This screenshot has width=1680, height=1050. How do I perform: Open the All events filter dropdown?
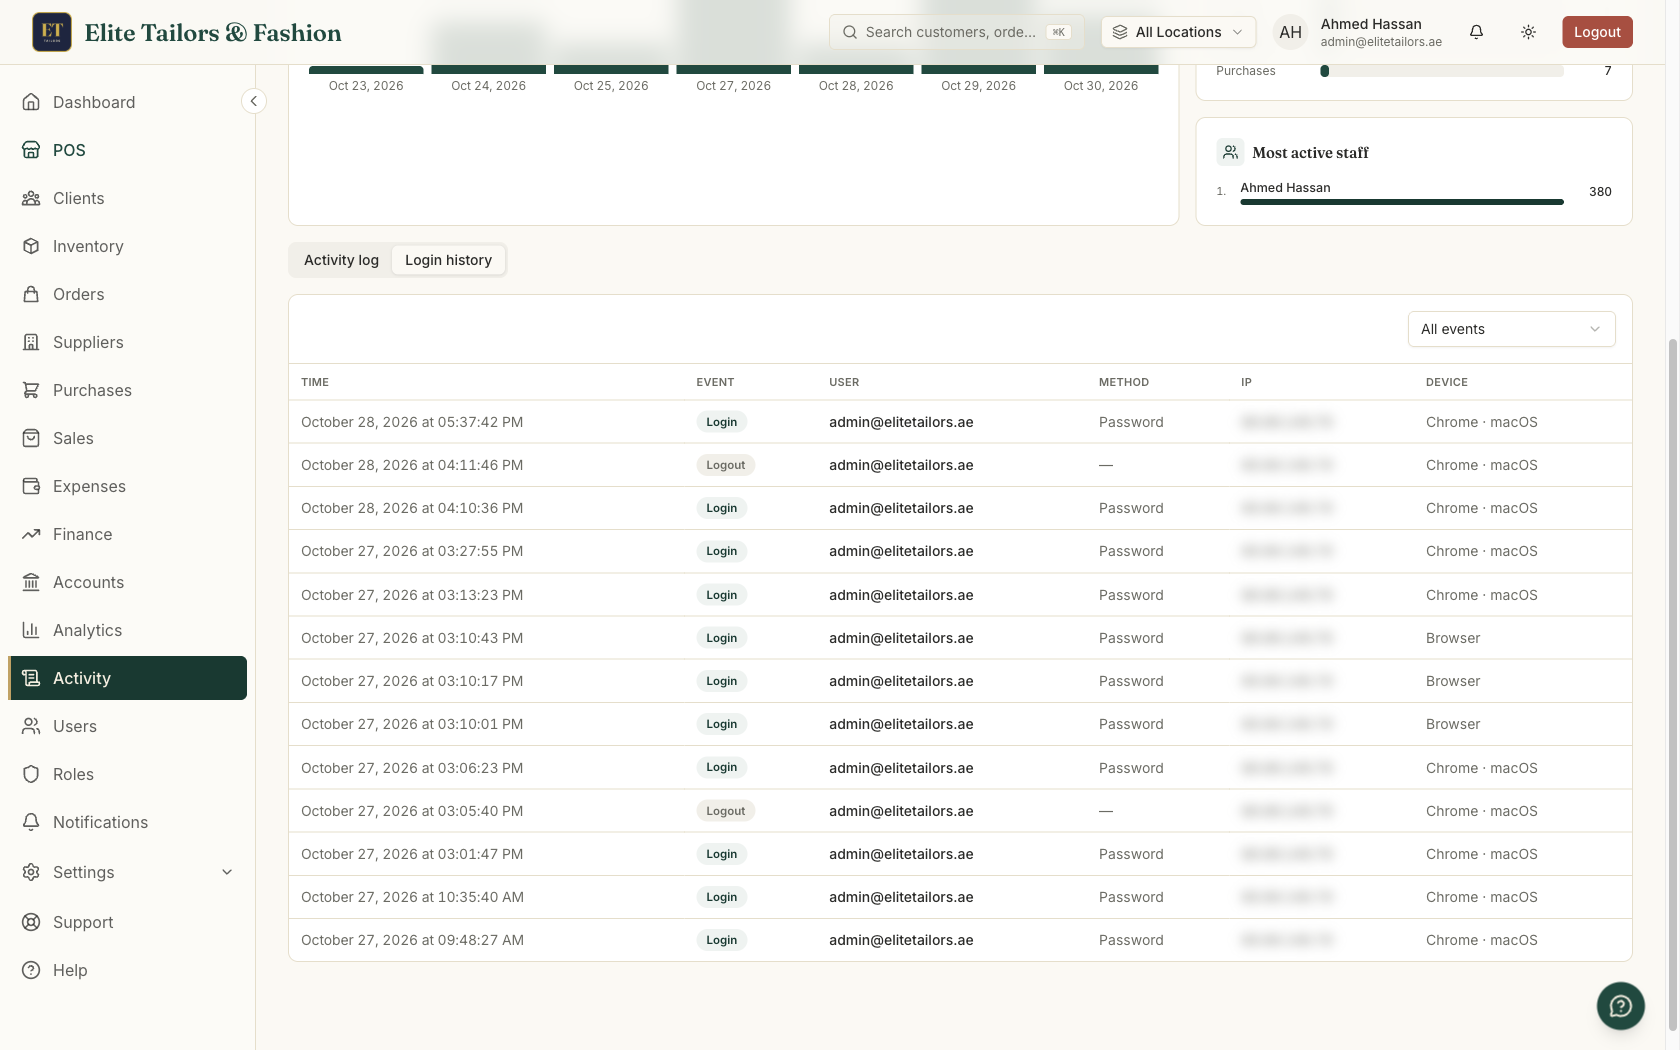(x=1511, y=329)
